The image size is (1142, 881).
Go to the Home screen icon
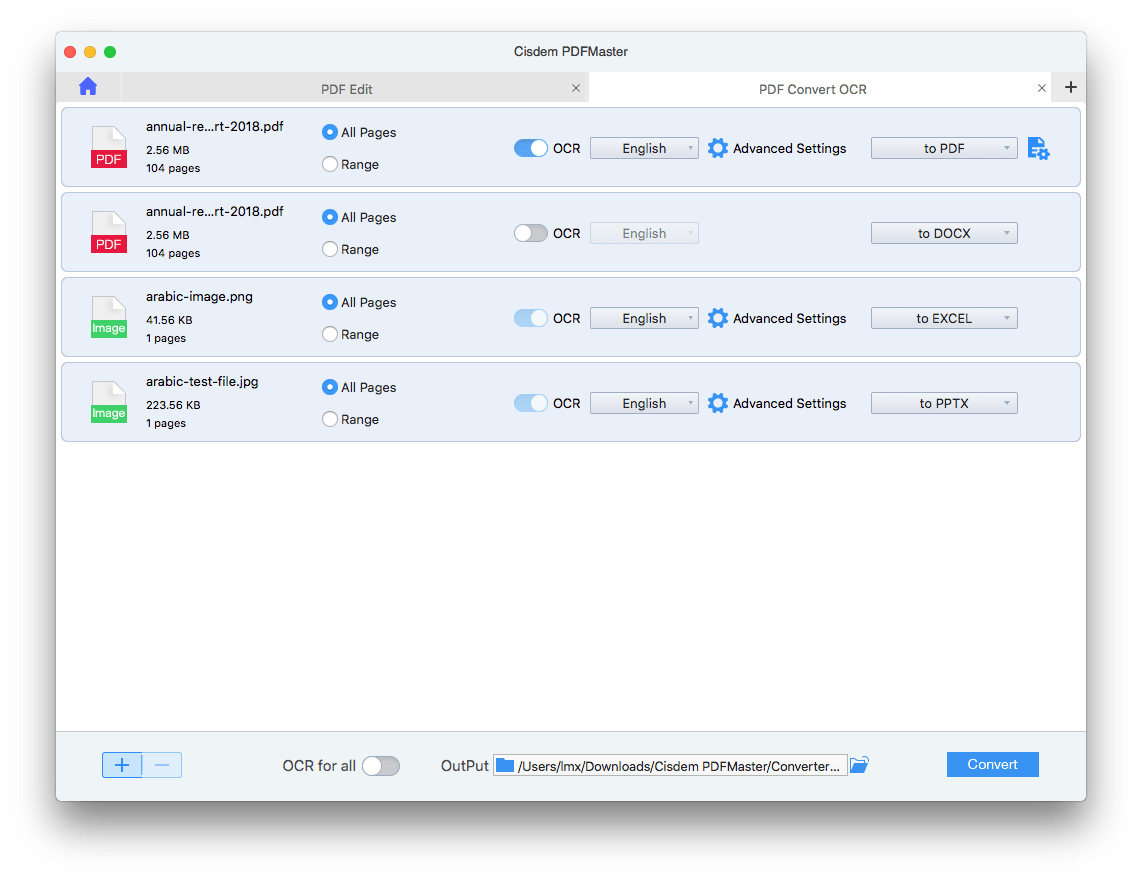pos(88,87)
